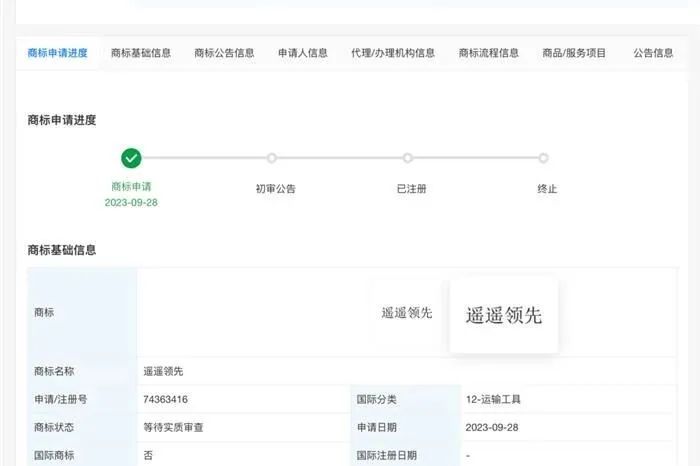Go to the 申请人信息 tab
Viewport: 700px width, 466px height.
tap(303, 53)
